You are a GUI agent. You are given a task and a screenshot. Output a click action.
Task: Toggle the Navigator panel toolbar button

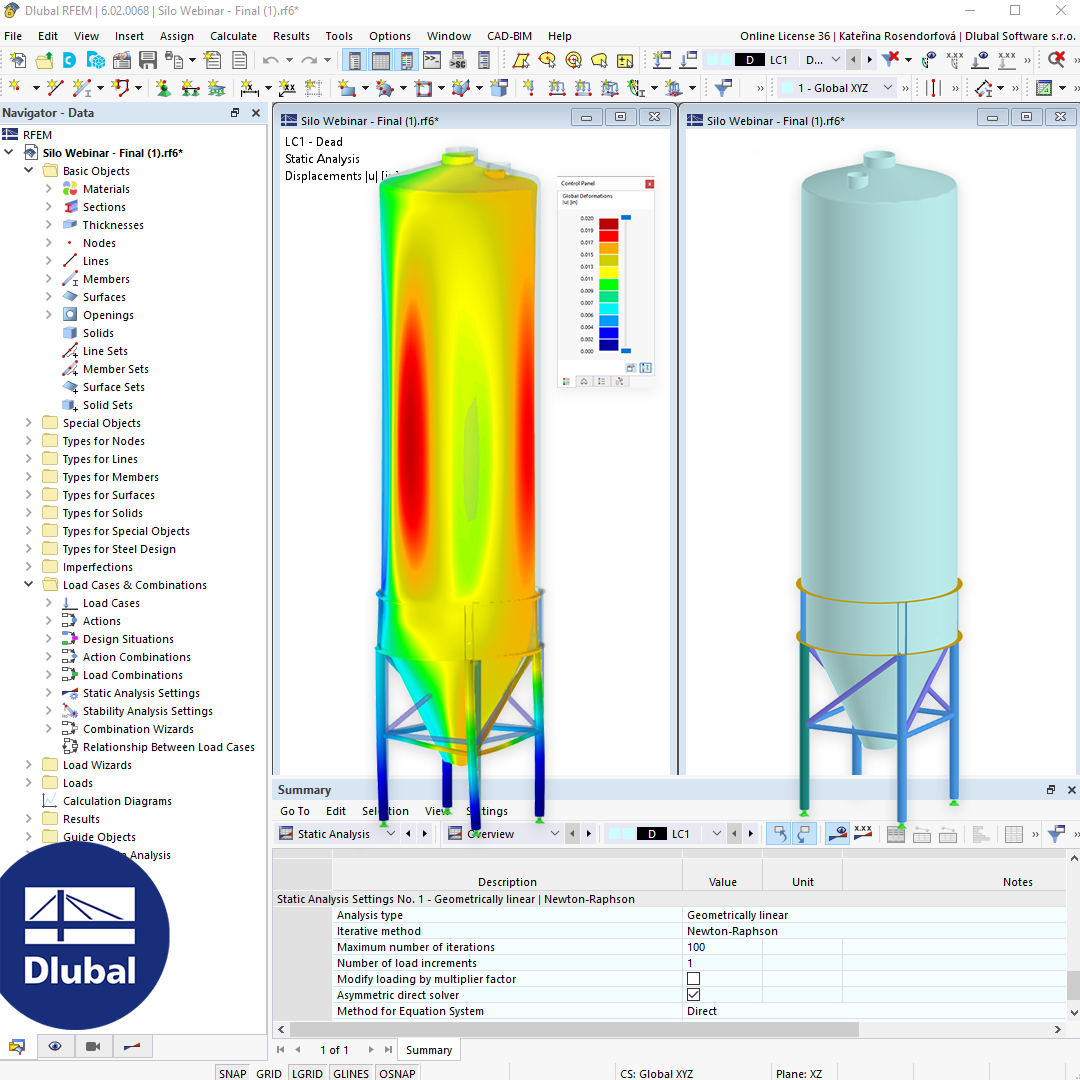tap(355, 61)
